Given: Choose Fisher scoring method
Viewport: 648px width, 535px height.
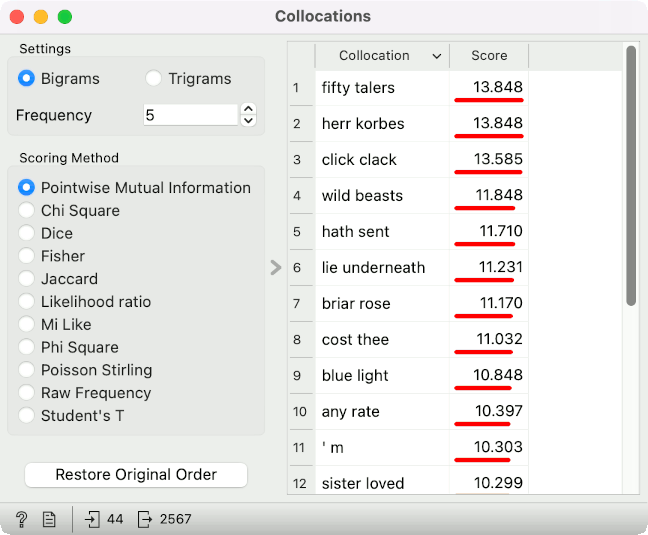Looking at the screenshot, I should pos(26,256).
